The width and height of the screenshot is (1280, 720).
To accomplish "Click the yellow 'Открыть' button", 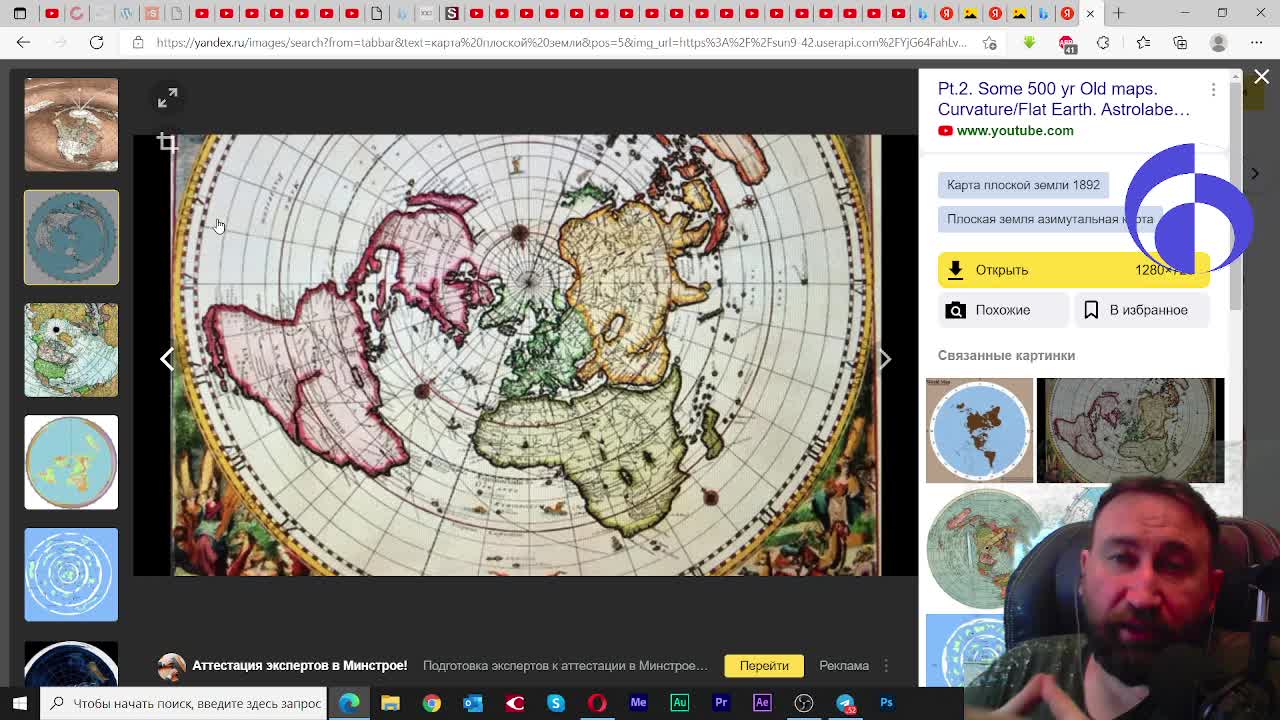I will [x=1073, y=270].
